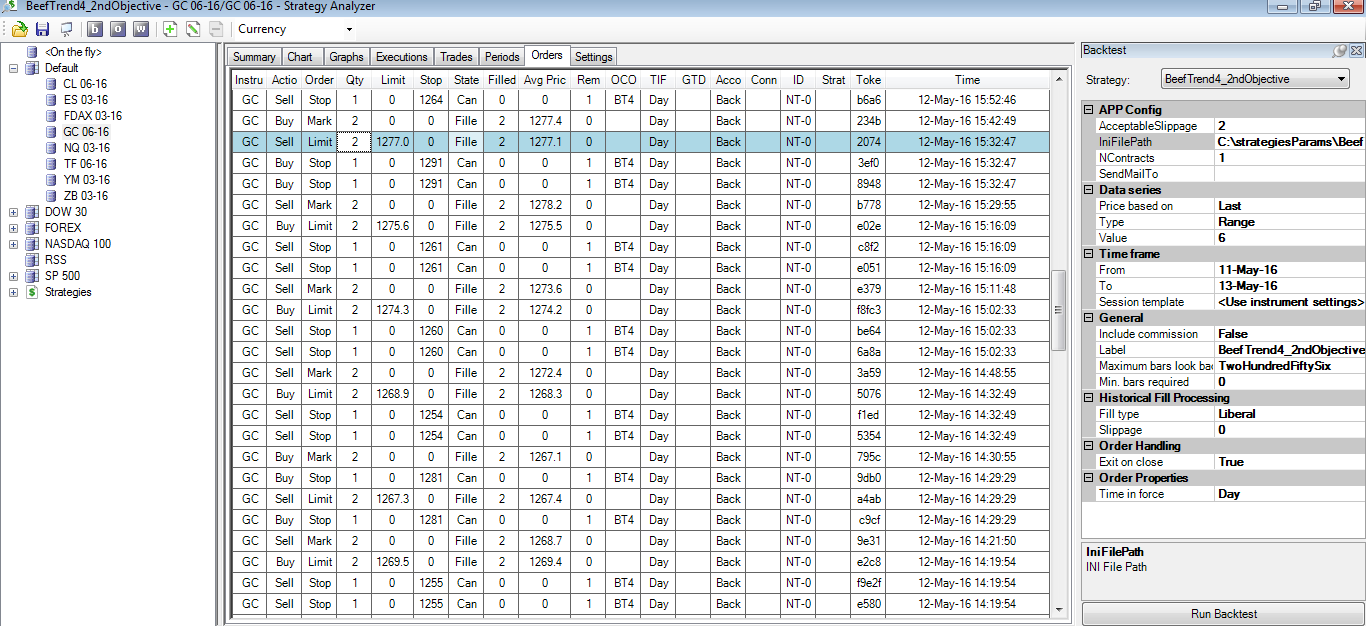
Task: Click the From date value 11-May-16
Action: tap(1289, 270)
